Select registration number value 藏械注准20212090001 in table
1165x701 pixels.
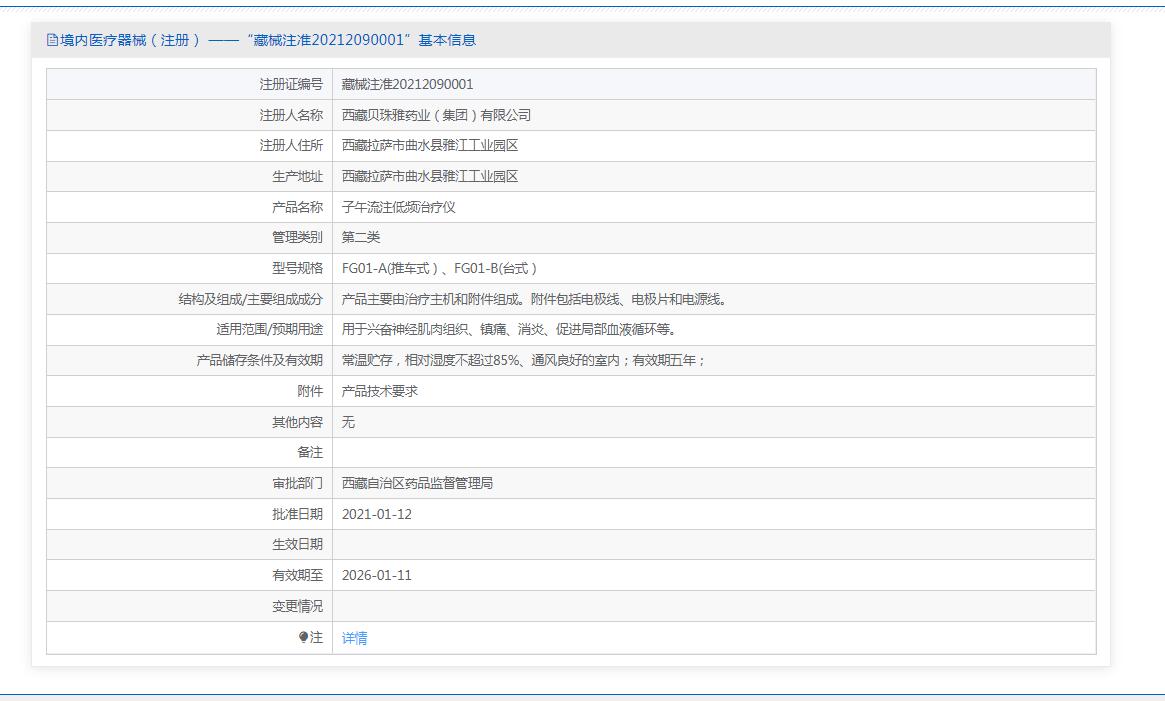407,84
